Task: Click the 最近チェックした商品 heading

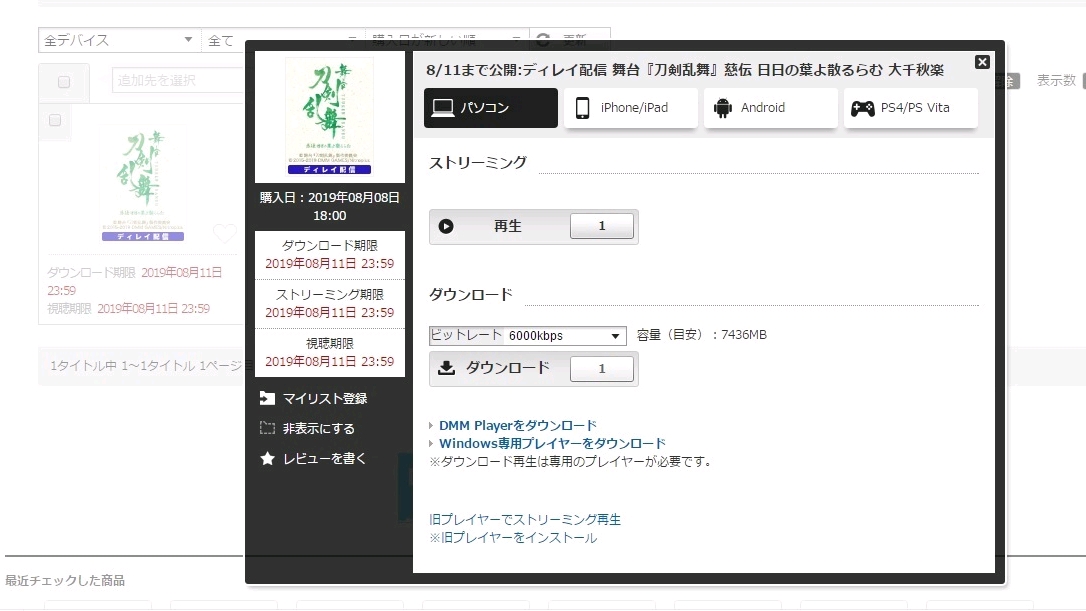Action: tap(65, 581)
